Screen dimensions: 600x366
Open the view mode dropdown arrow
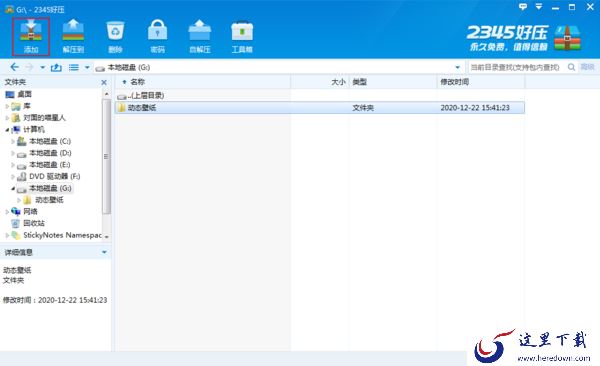[x=87, y=67]
